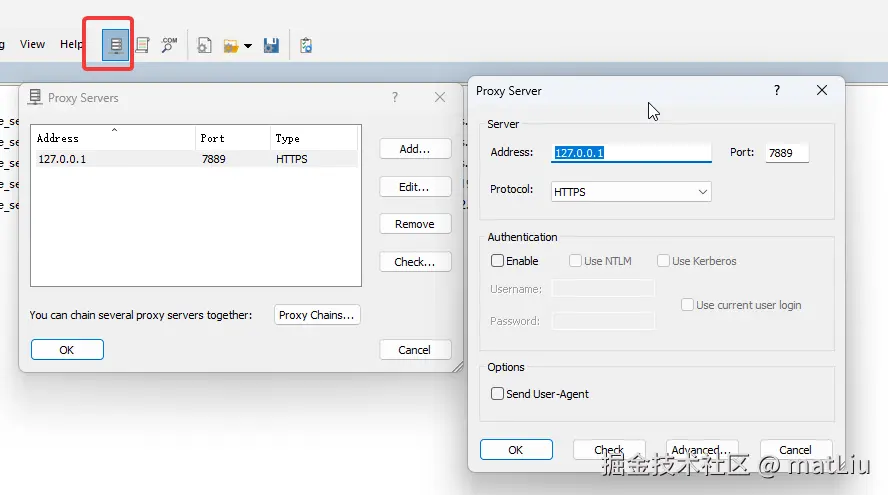The height and width of the screenshot is (495, 888).
Task: Click the Password input field
Action: [x=603, y=321]
